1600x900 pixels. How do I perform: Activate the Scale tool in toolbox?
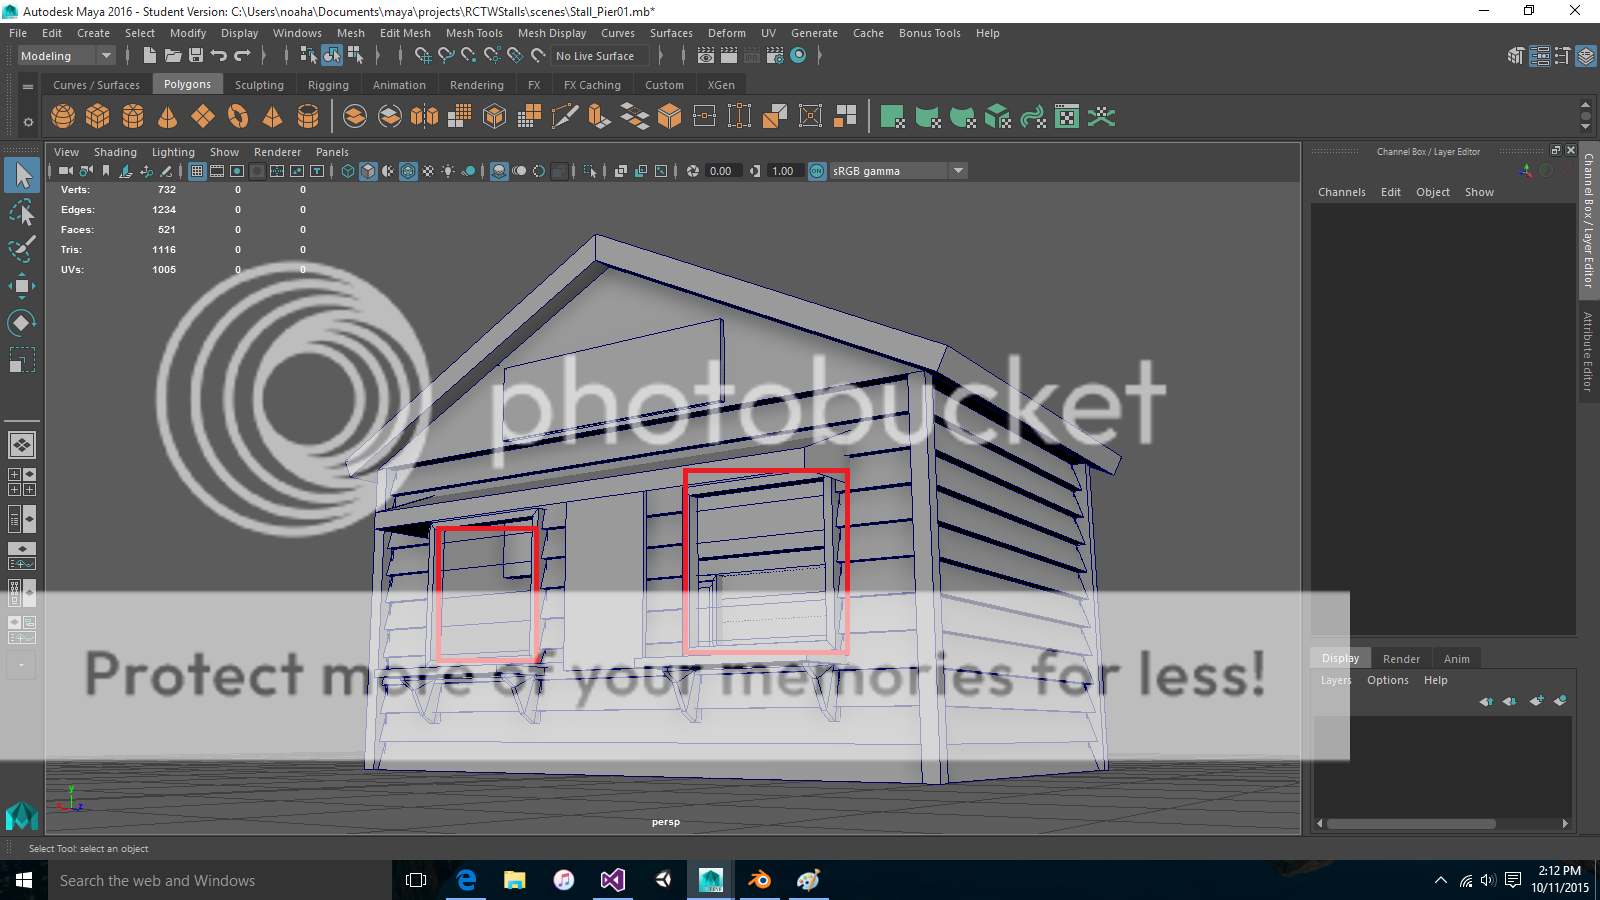tap(22, 359)
